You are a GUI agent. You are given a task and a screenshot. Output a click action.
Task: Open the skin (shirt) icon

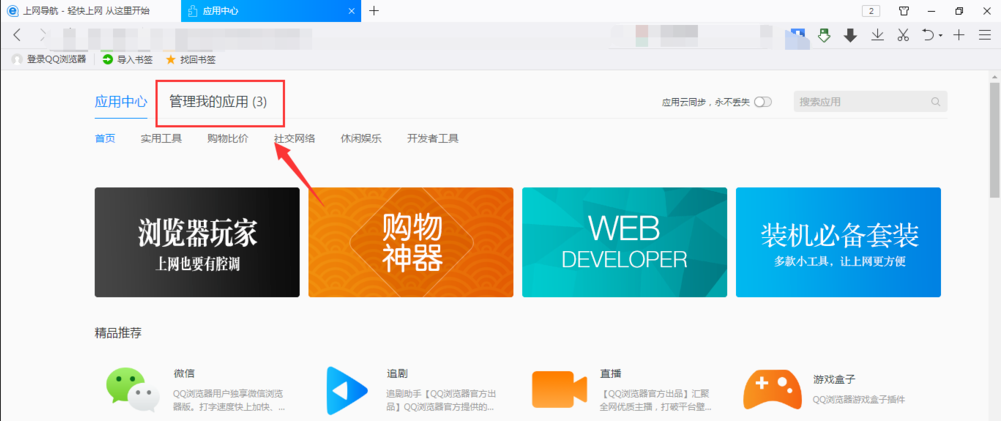coord(904,11)
